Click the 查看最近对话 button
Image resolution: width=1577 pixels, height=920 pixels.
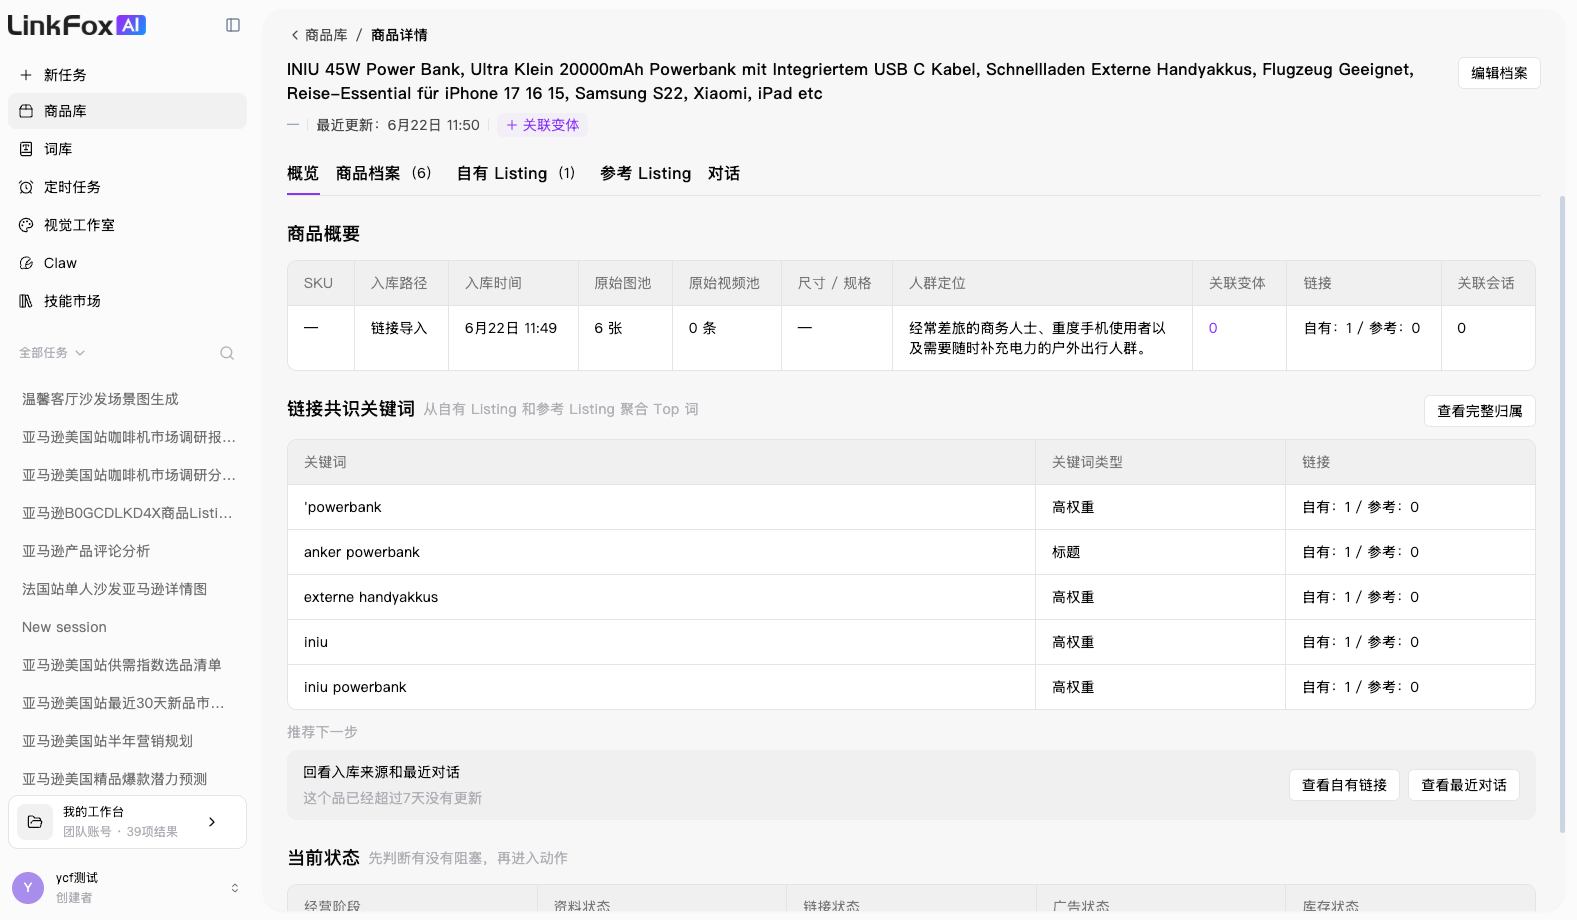[1464, 785]
